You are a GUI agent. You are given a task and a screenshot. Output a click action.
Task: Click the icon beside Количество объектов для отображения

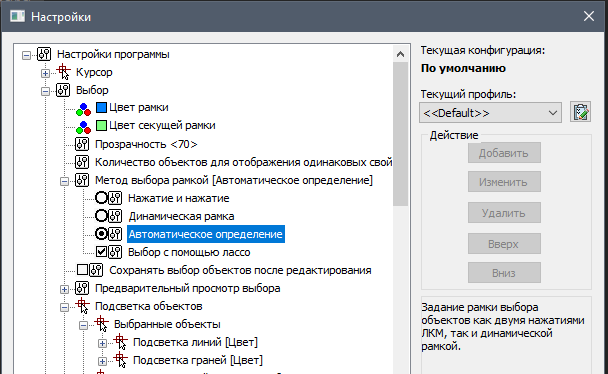(x=82, y=162)
